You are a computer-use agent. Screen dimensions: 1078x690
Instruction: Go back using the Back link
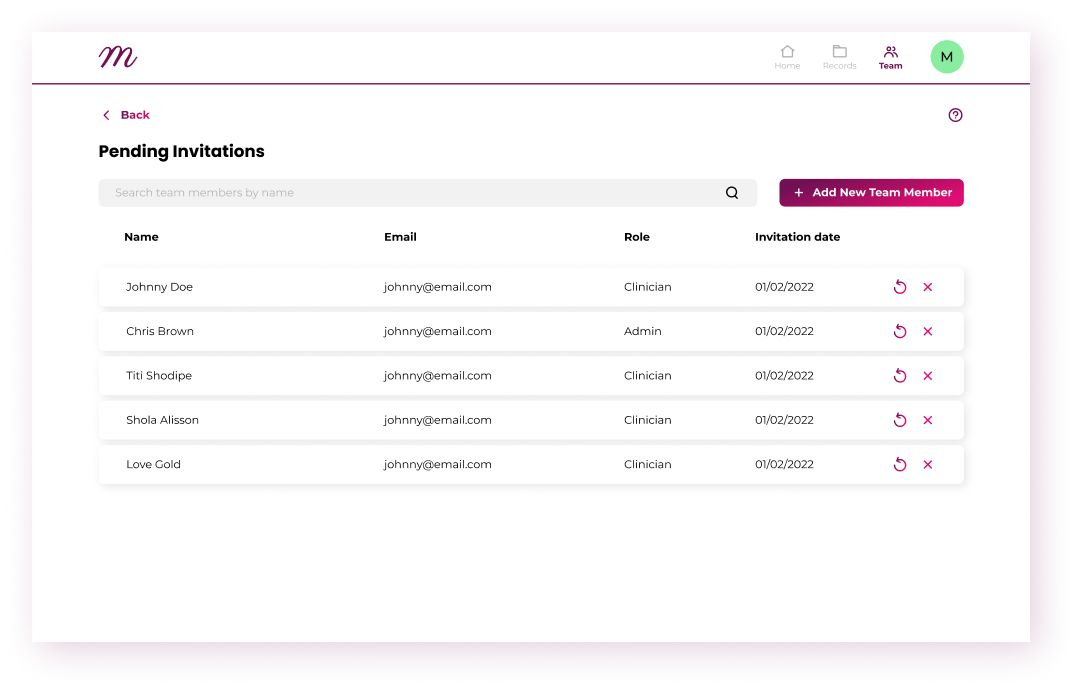tap(126, 115)
